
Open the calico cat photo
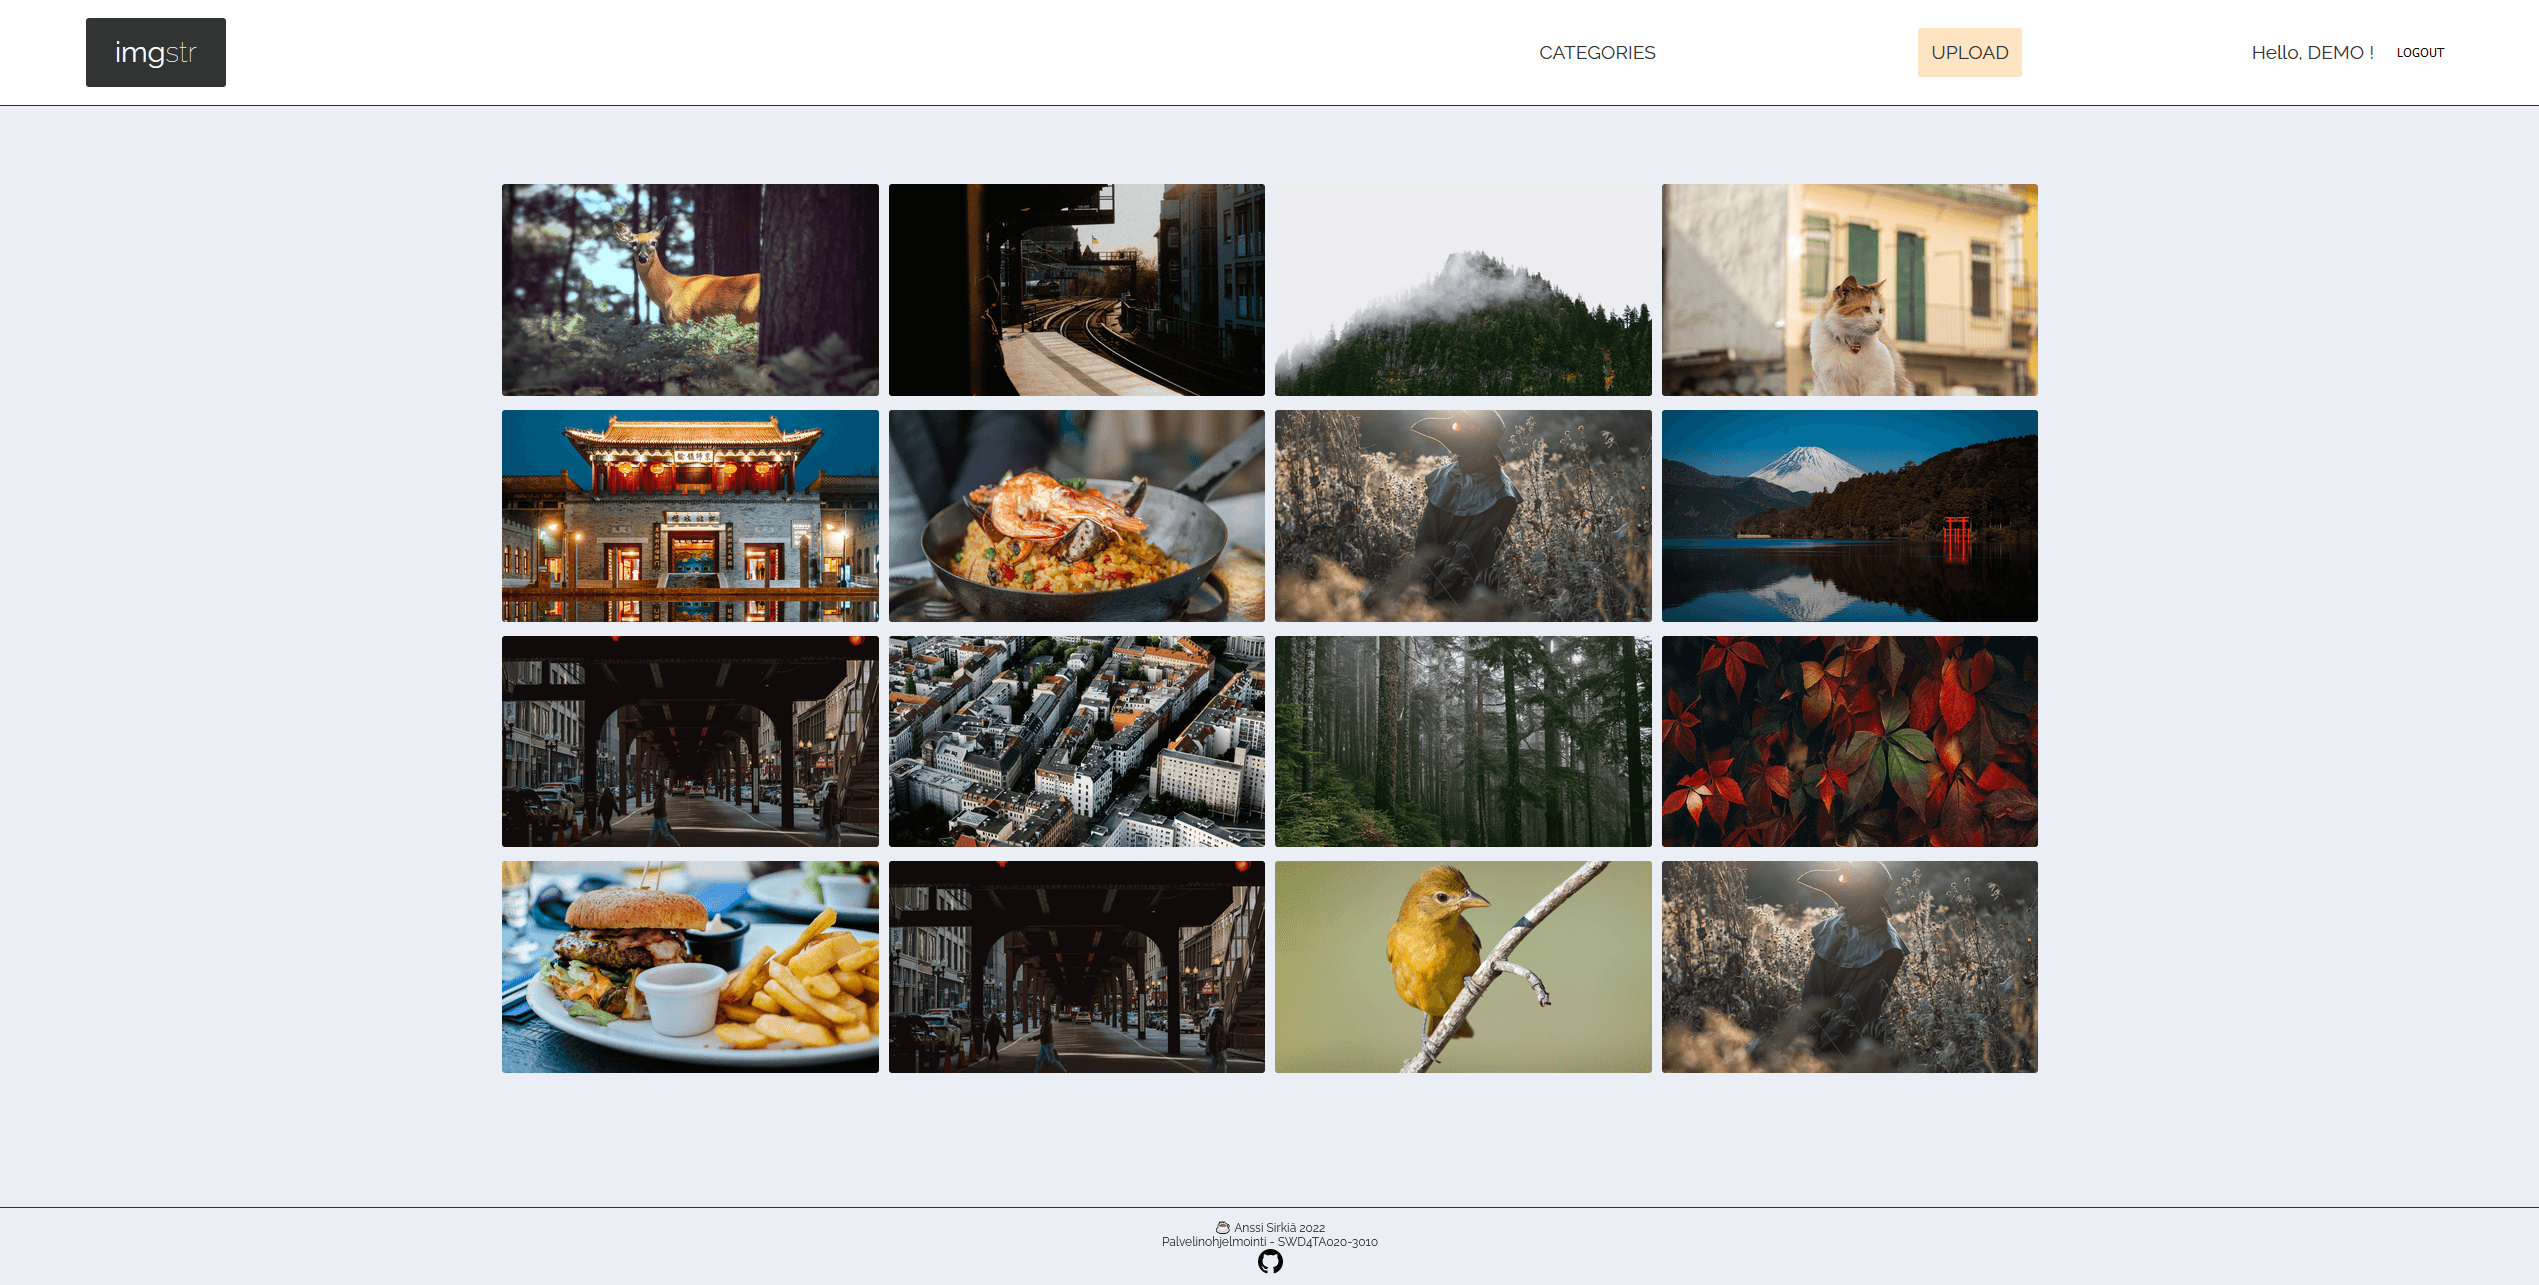pyautogui.click(x=1848, y=289)
